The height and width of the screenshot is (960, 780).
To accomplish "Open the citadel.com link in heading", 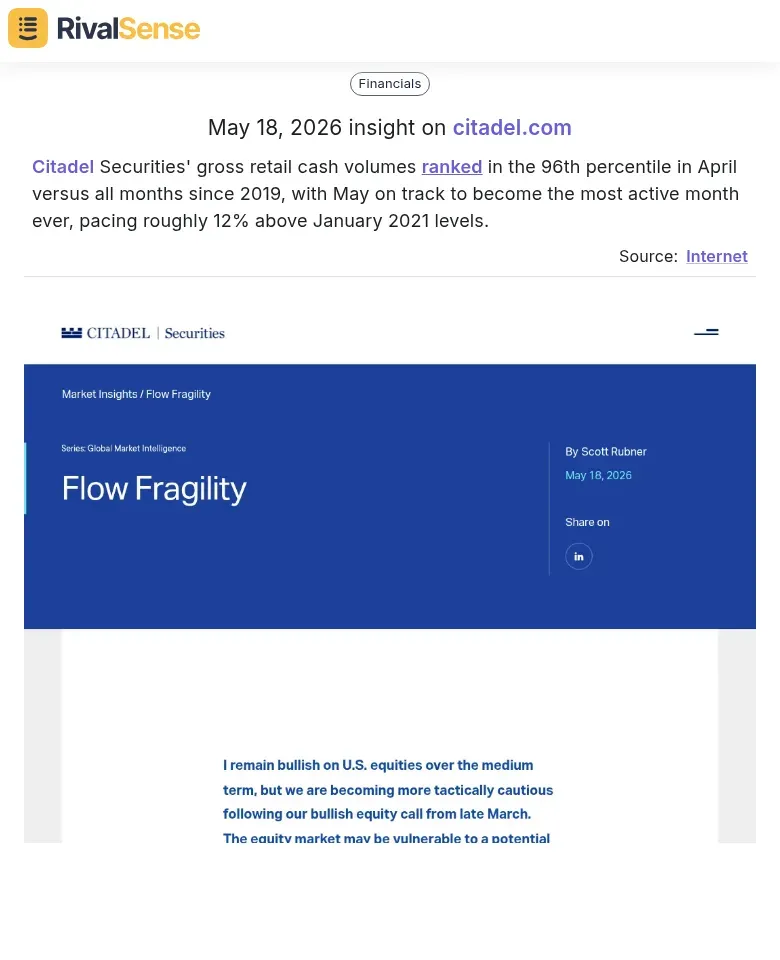I will point(512,127).
